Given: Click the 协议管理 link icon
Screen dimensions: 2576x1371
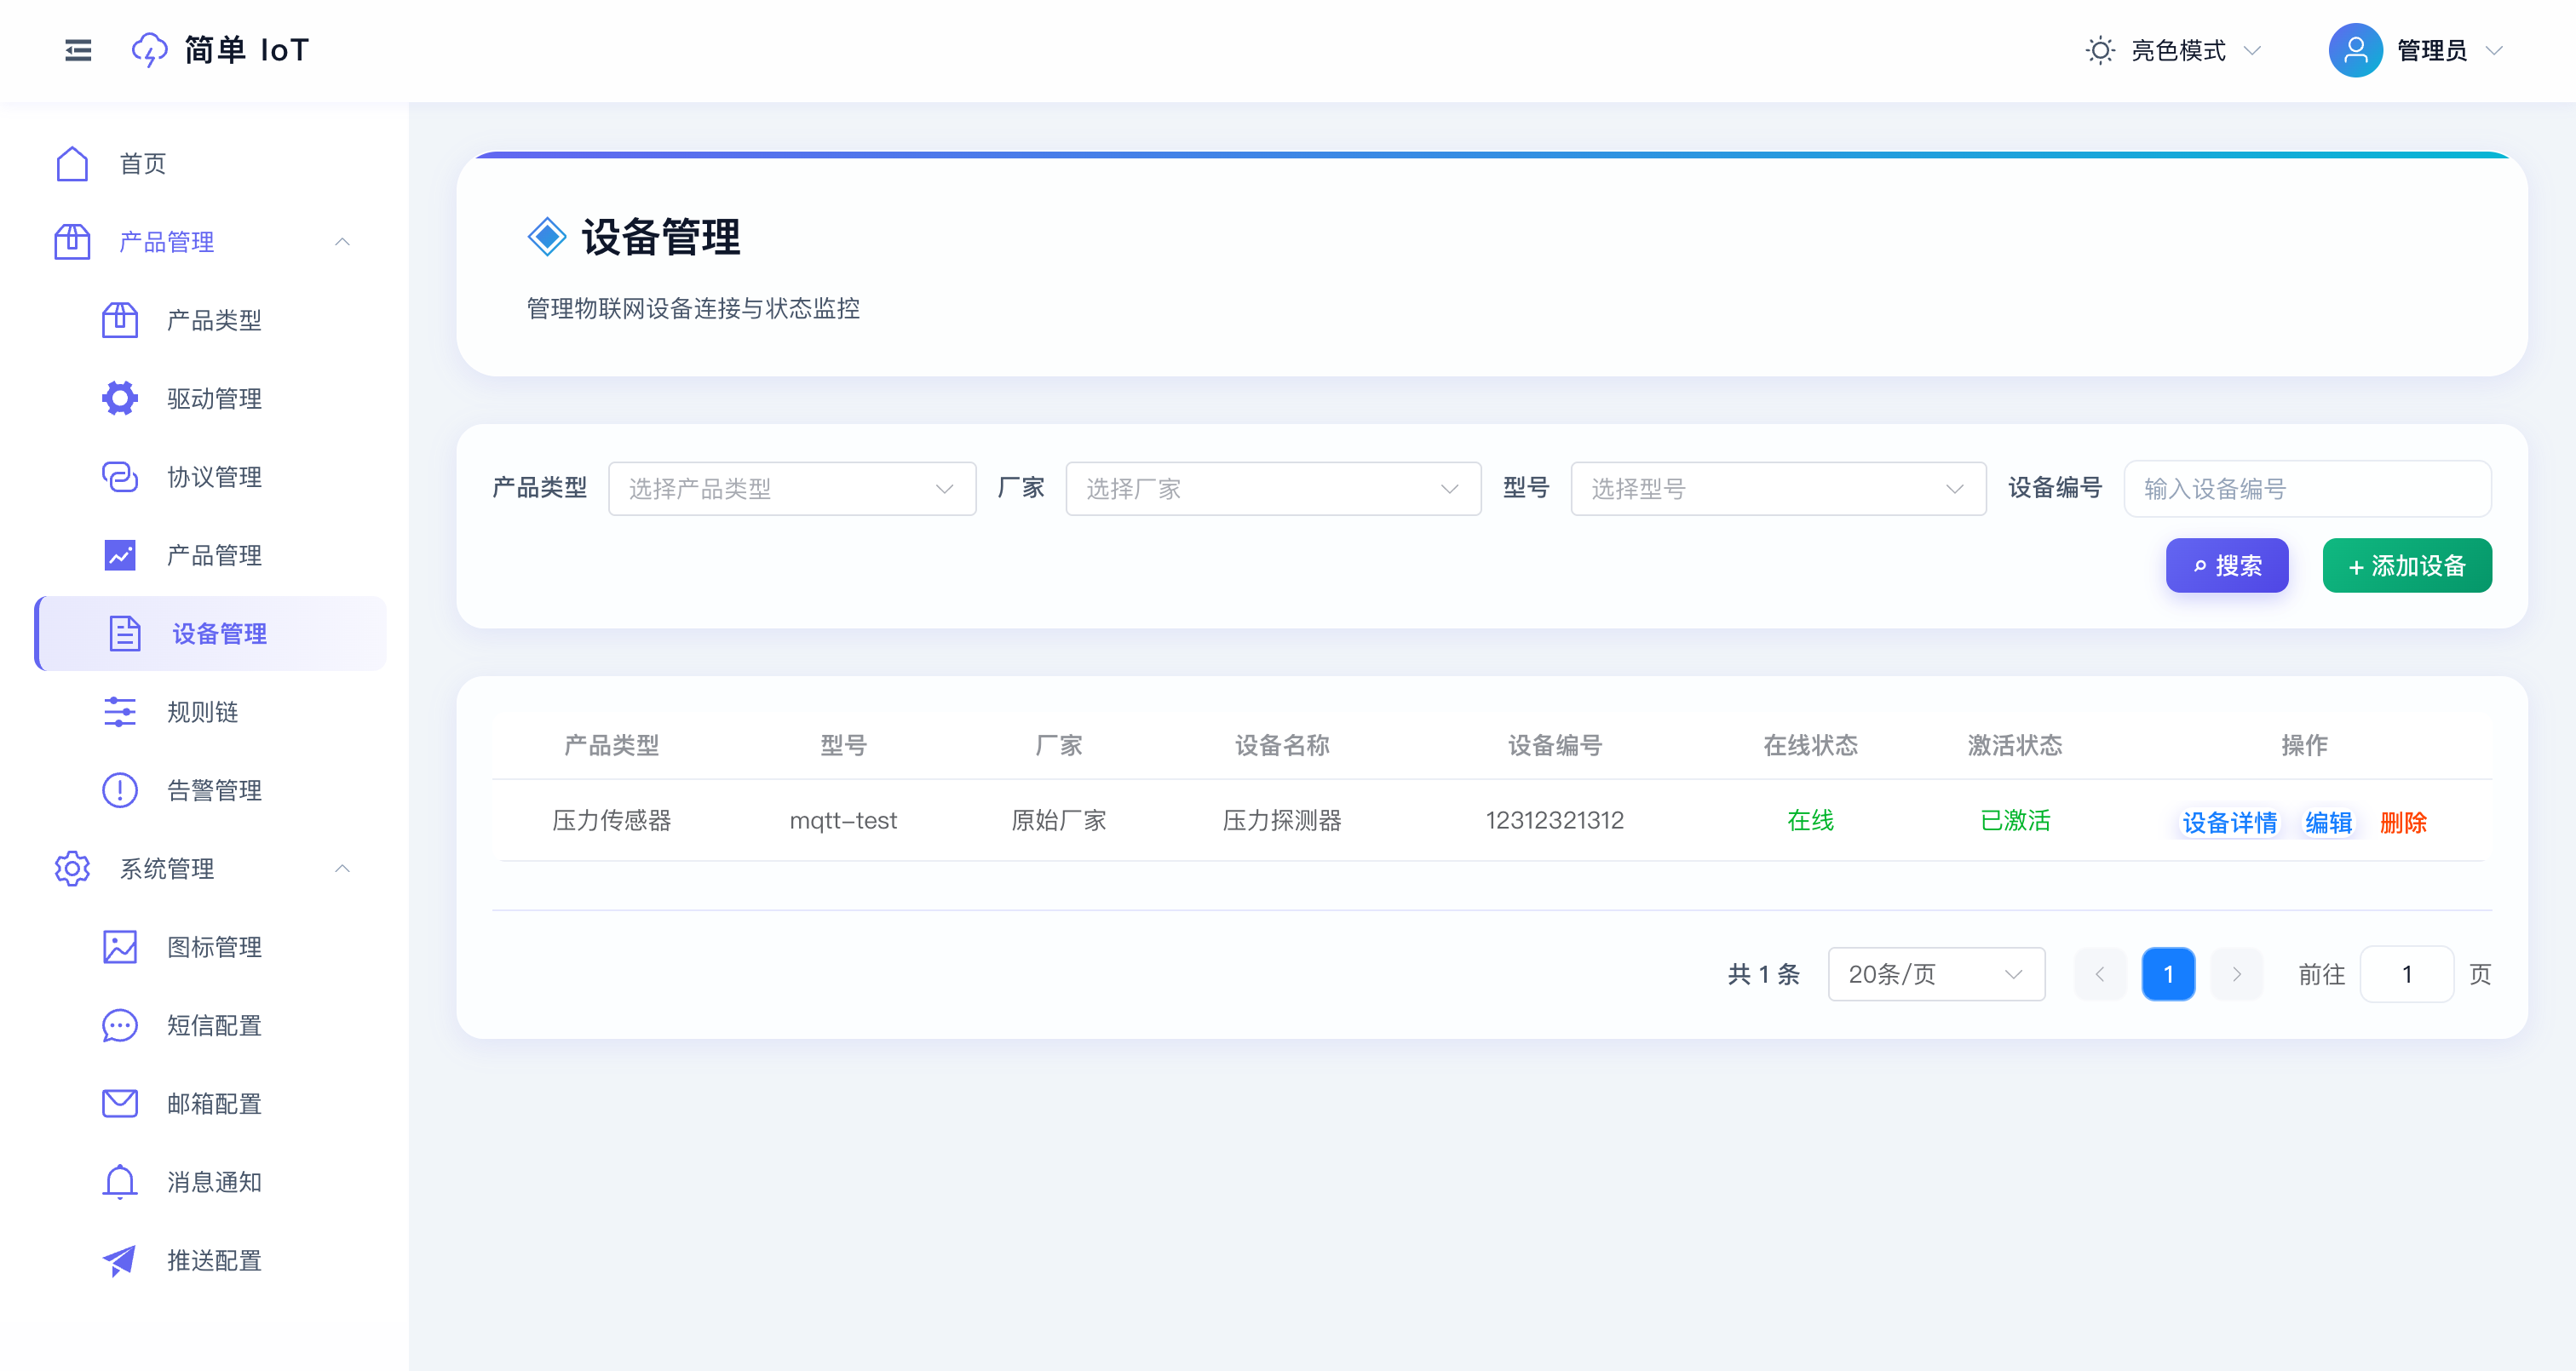Looking at the screenshot, I should point(120,476).
